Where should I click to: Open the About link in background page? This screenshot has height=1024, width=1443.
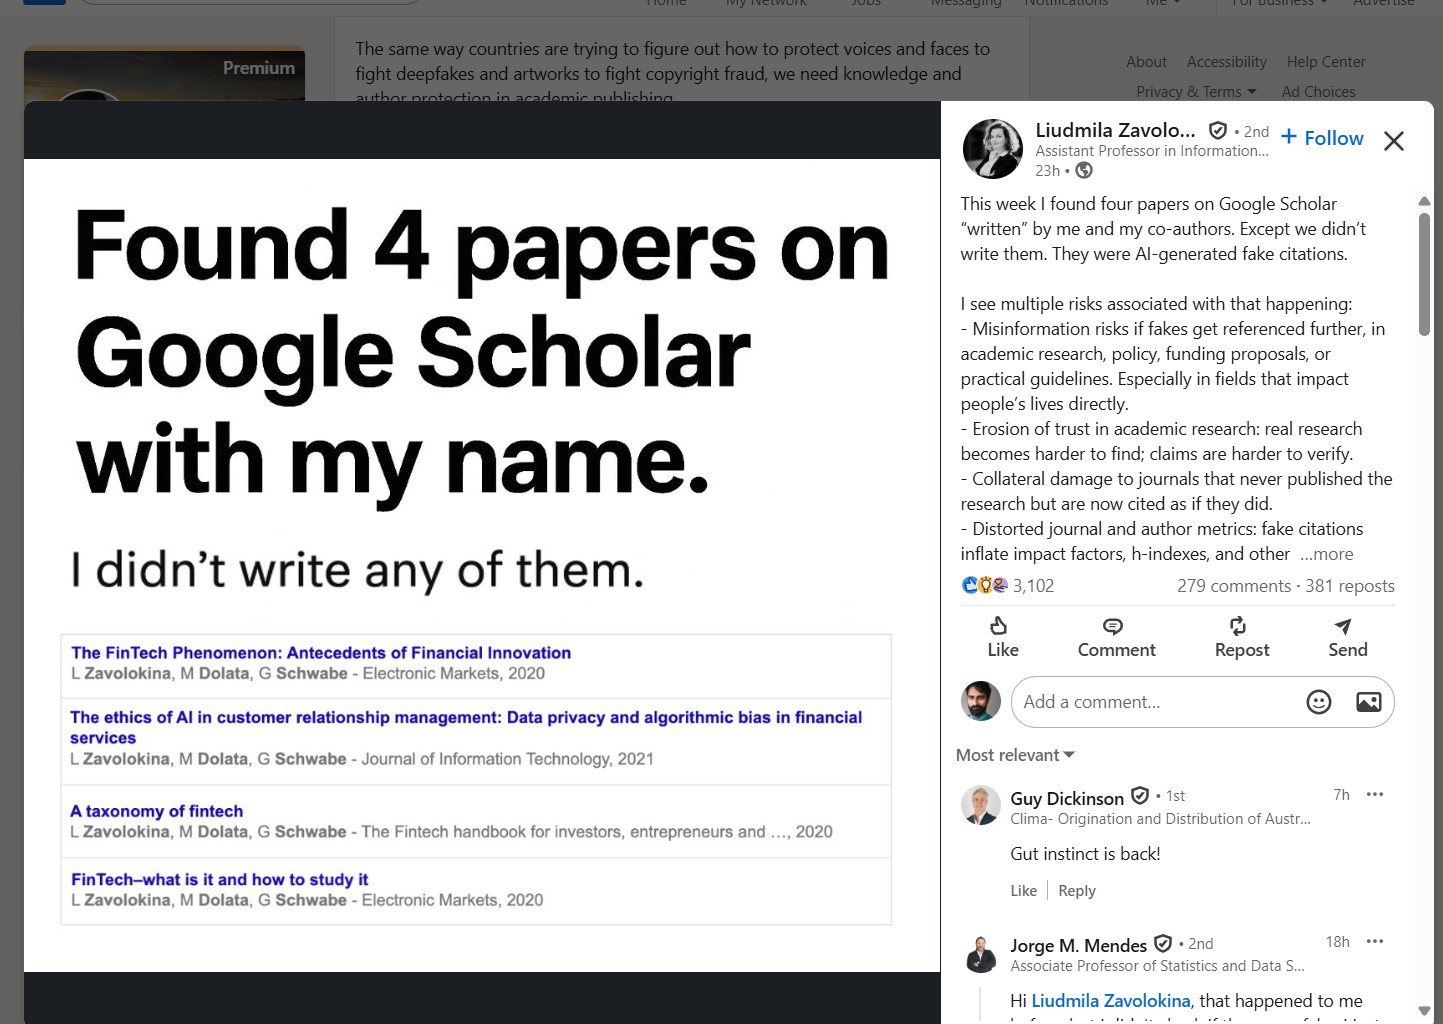click(x=1146, y=62)
